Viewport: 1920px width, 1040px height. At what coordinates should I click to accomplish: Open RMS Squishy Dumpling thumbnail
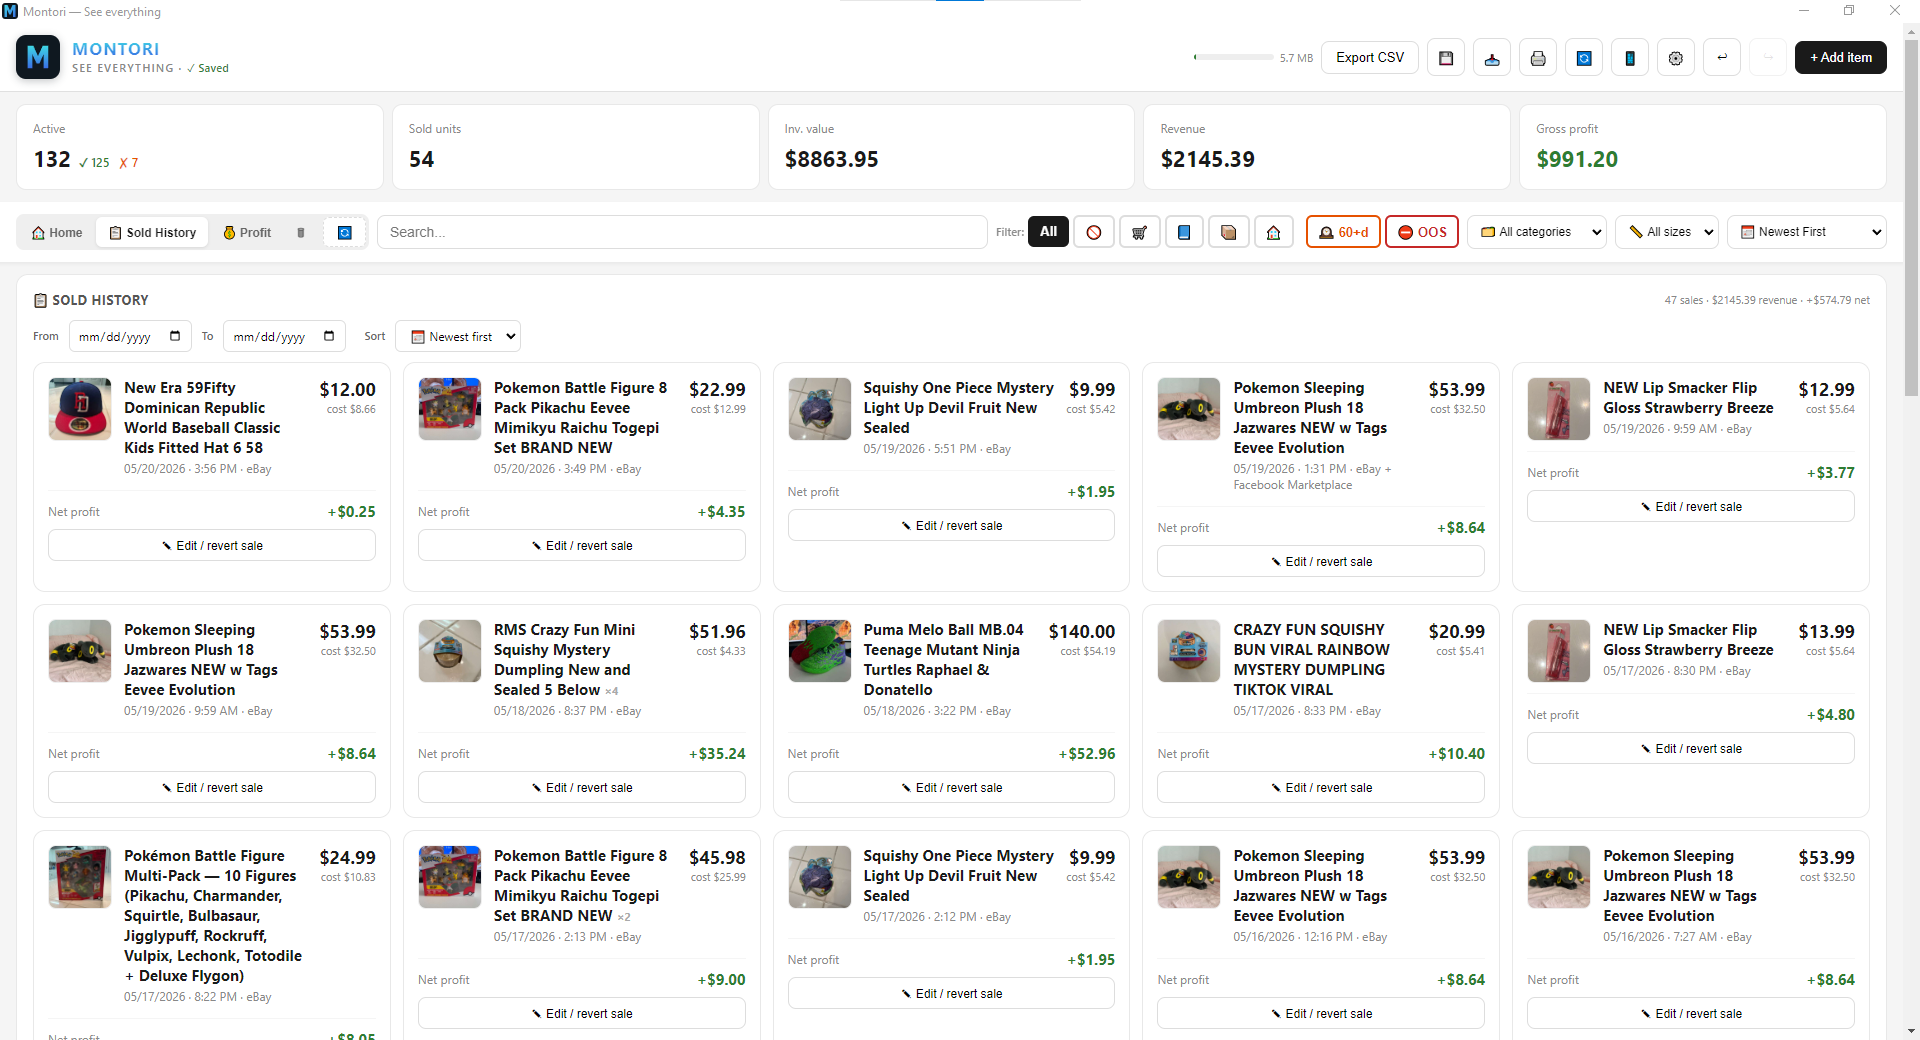click(450, 651)
